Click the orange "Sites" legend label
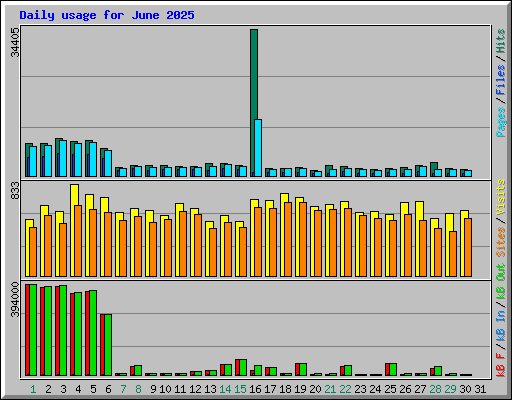This screenshot has height=400, width=512. click(x=501, y=242)
